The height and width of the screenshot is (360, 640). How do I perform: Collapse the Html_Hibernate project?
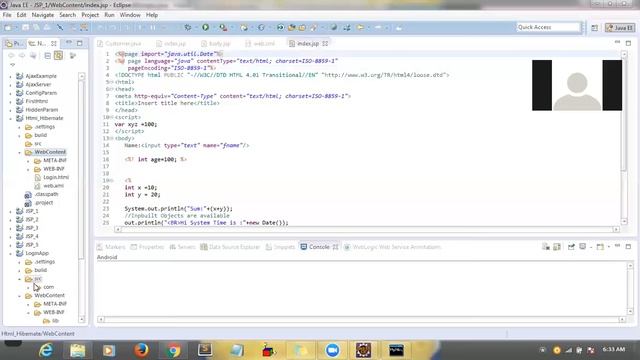[x=11, y=118]
